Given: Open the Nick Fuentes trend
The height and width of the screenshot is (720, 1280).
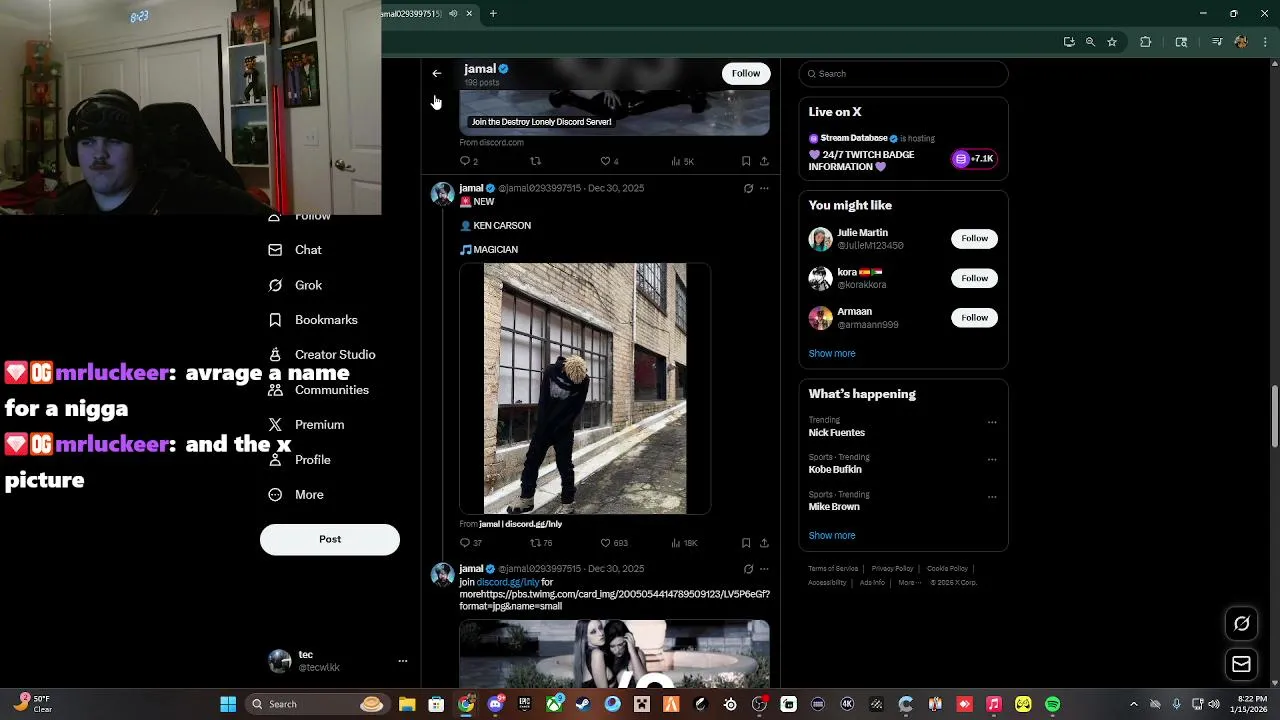Looking at the screenshot, I should pyautogui.click(x=837, y=433).
